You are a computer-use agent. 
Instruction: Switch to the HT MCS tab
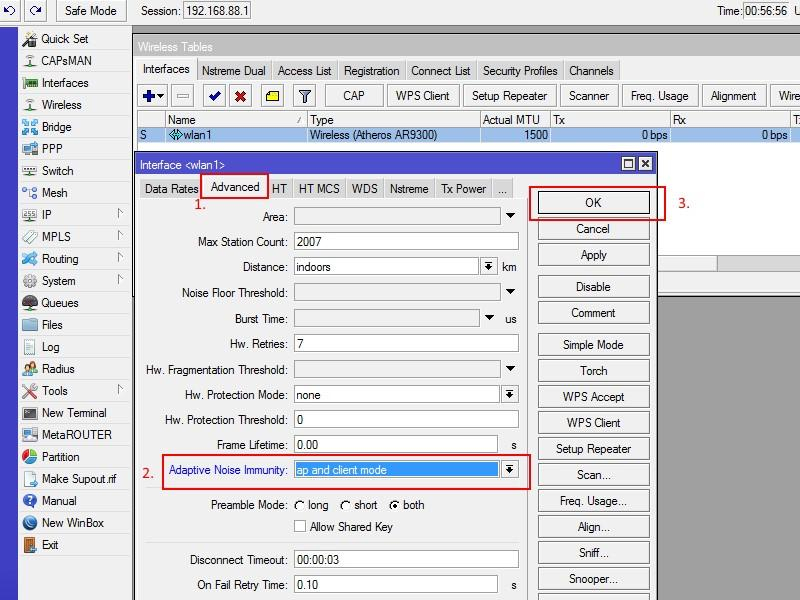[319, 188]
